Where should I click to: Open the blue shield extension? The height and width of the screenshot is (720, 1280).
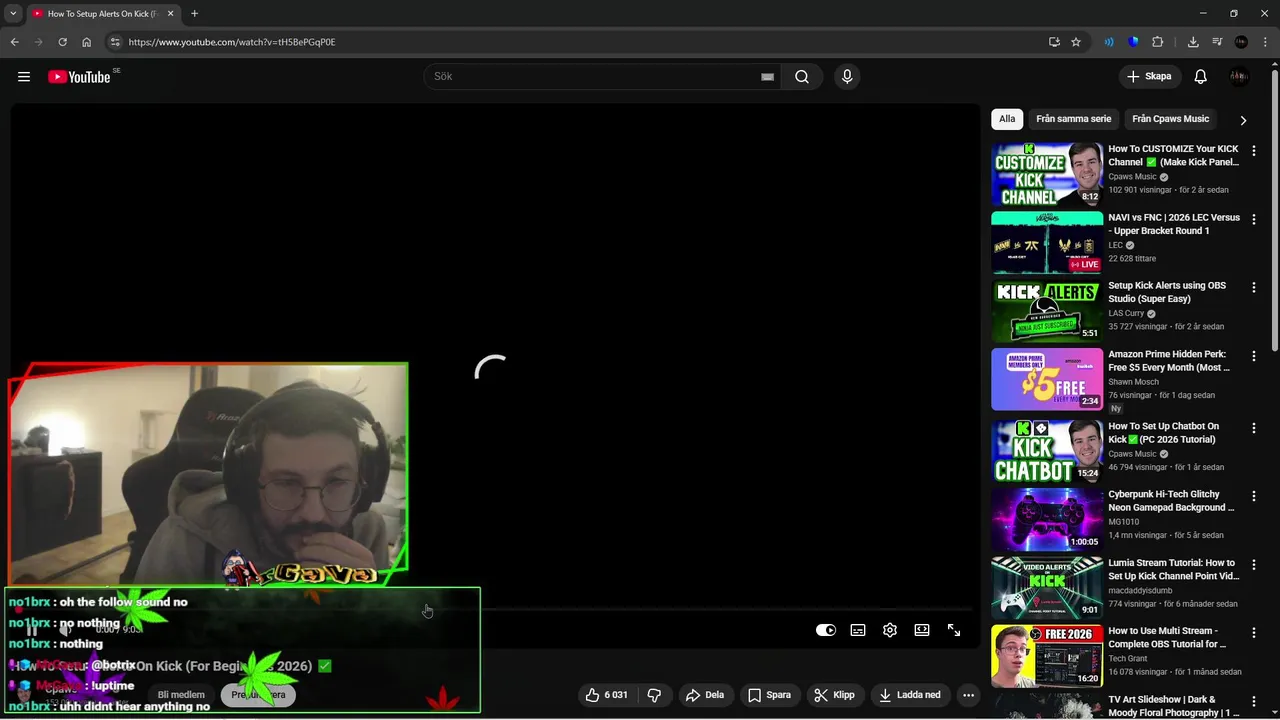(1133, 42)
